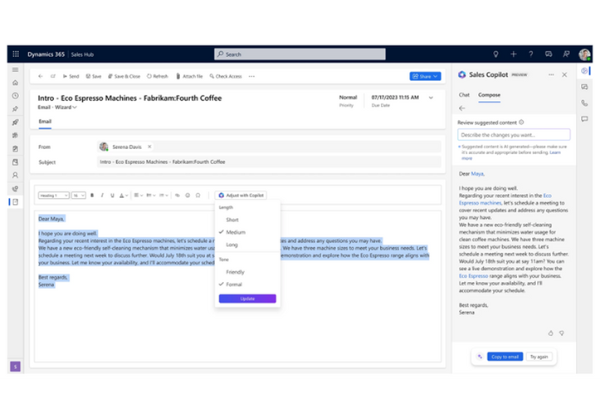Click the thumbs up feedback icon

(551, 333)
